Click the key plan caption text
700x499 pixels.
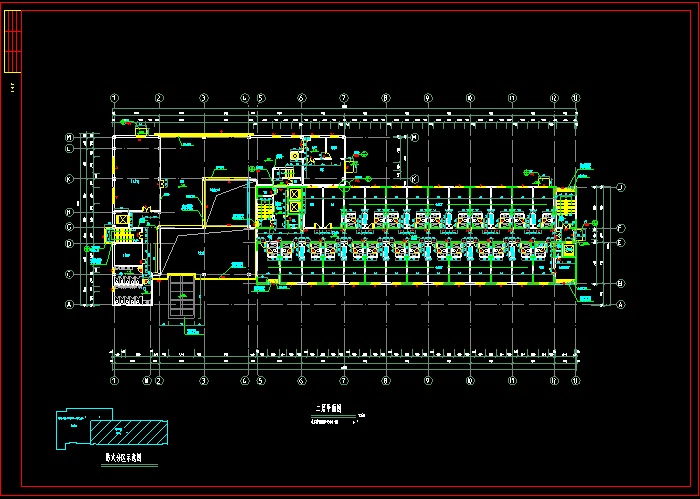123,456
